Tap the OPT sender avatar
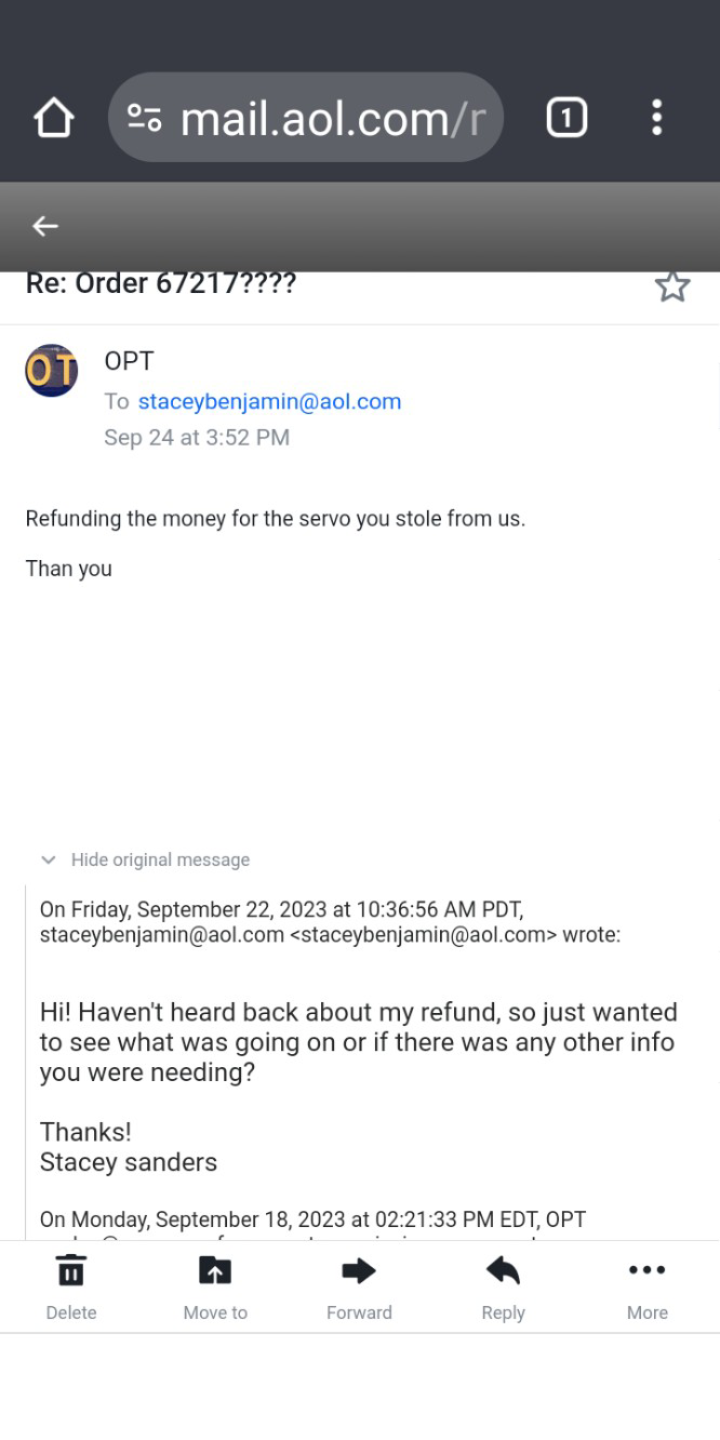 pos(51,370)
